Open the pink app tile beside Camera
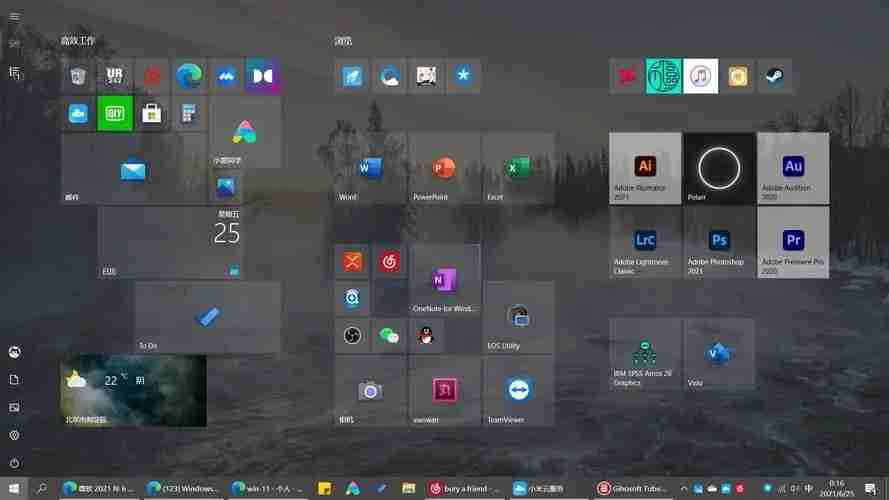Viewport: 889px width, 500px height. pos(444,391)
